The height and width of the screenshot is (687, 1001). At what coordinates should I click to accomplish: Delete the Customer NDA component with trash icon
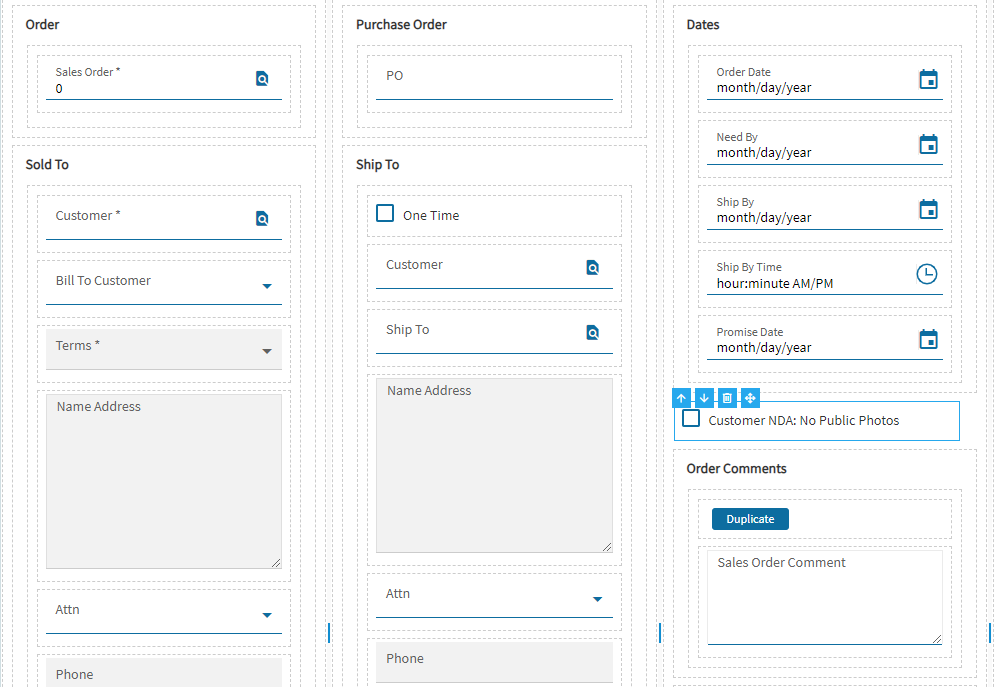(x=727, y=398)
